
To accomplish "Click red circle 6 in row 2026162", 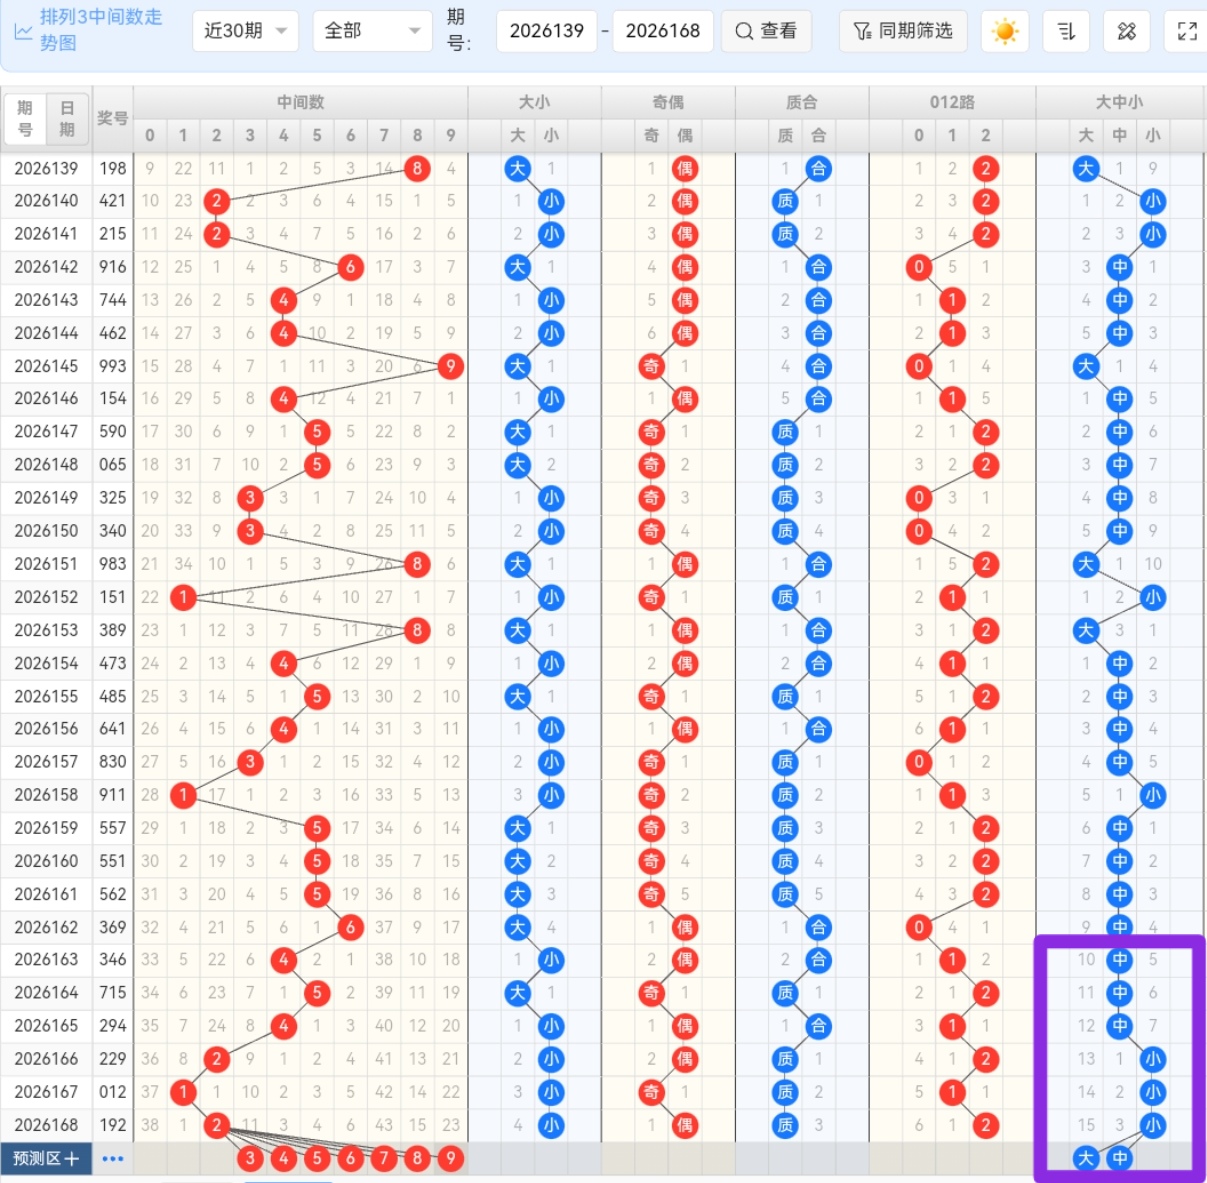I will (350, 927).
